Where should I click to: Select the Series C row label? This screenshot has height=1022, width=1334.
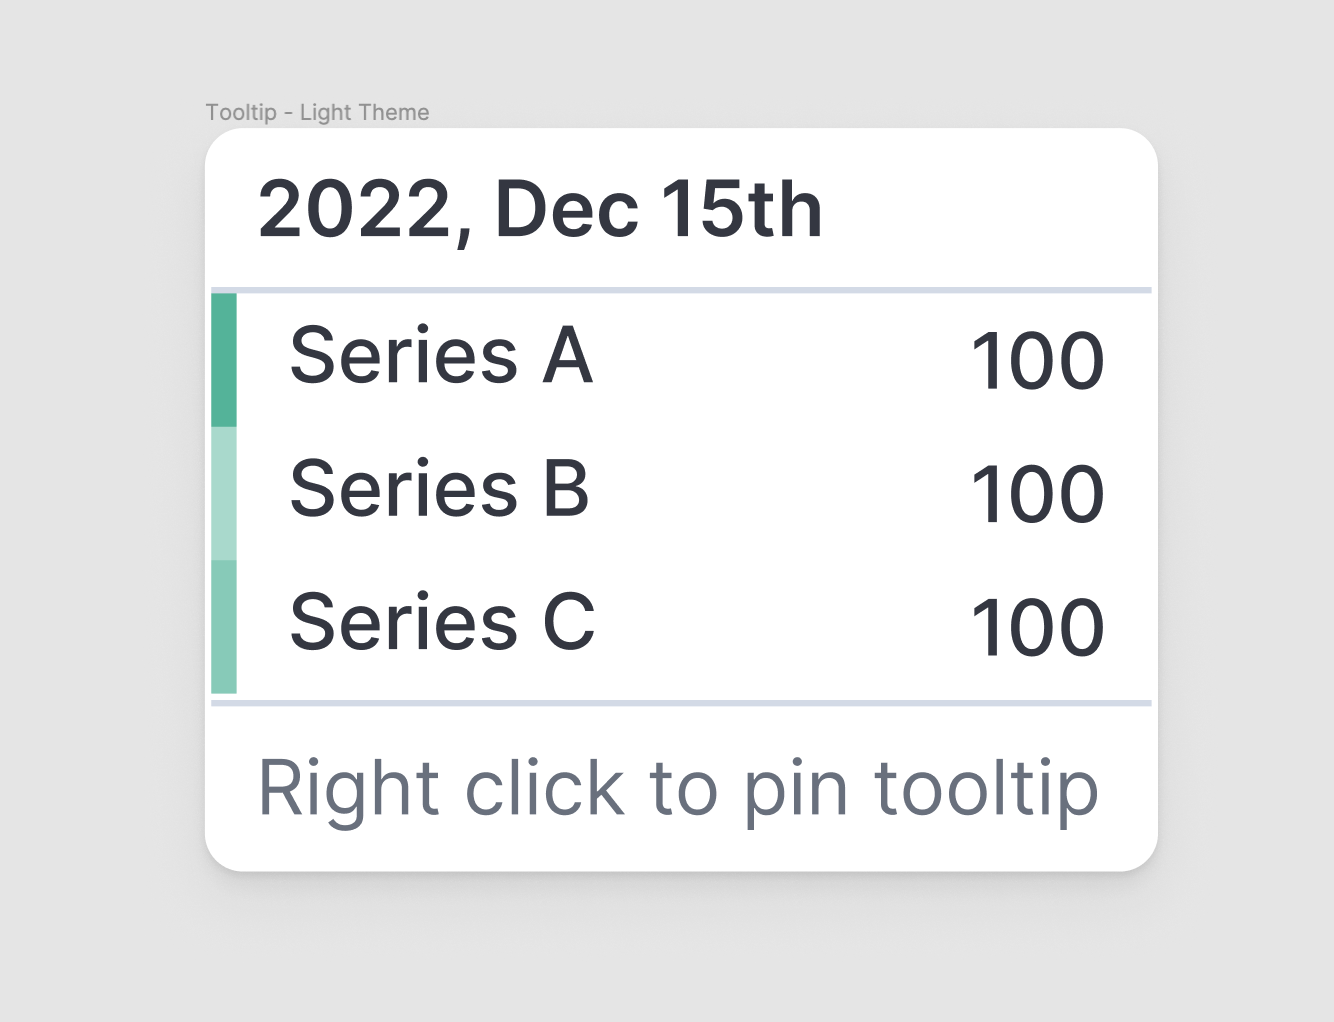pos(440,622)
